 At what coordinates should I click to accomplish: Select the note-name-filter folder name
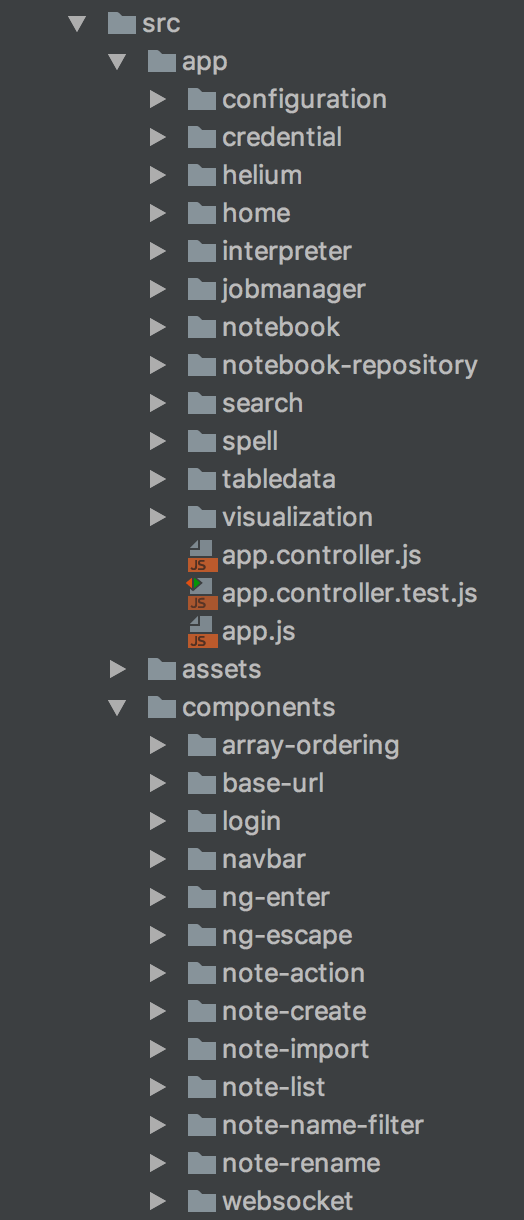coord(323,1125)
